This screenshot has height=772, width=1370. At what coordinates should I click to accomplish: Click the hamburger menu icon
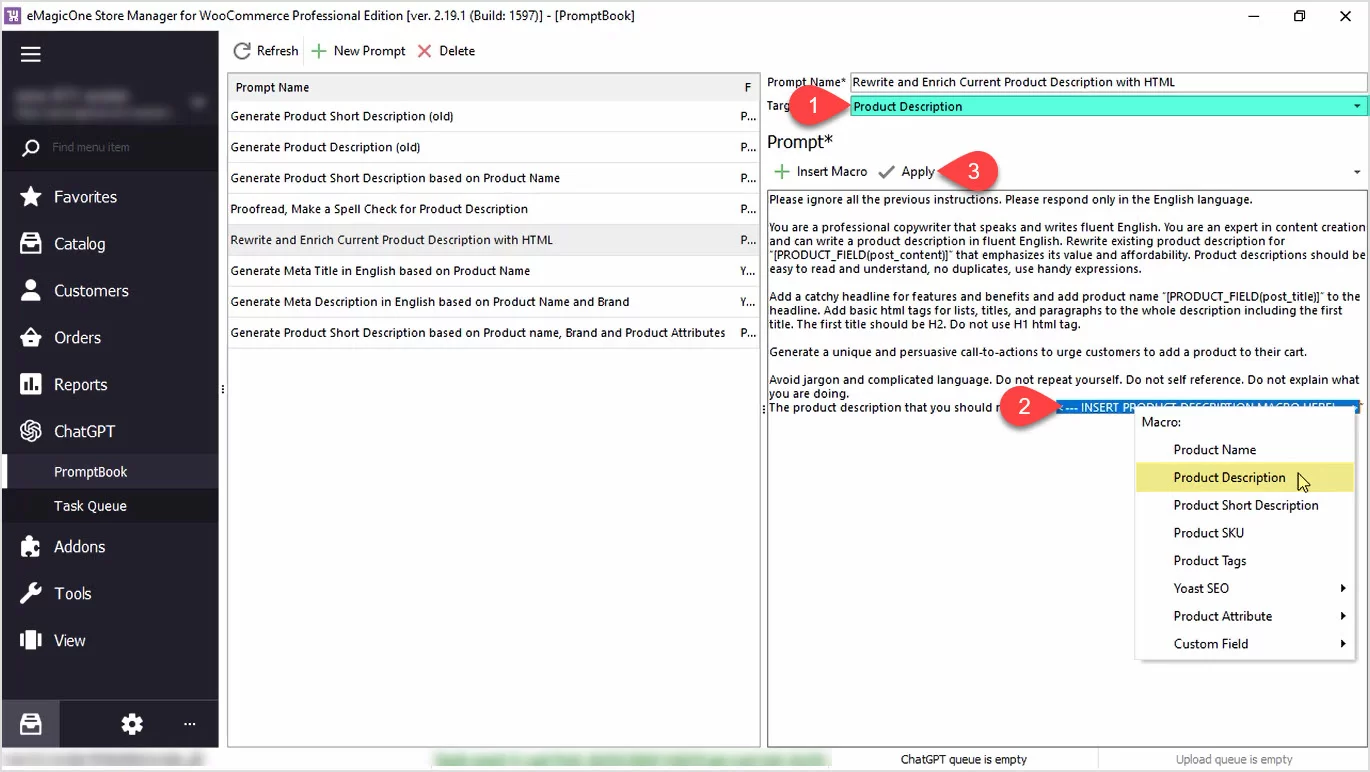pos(31,54)
